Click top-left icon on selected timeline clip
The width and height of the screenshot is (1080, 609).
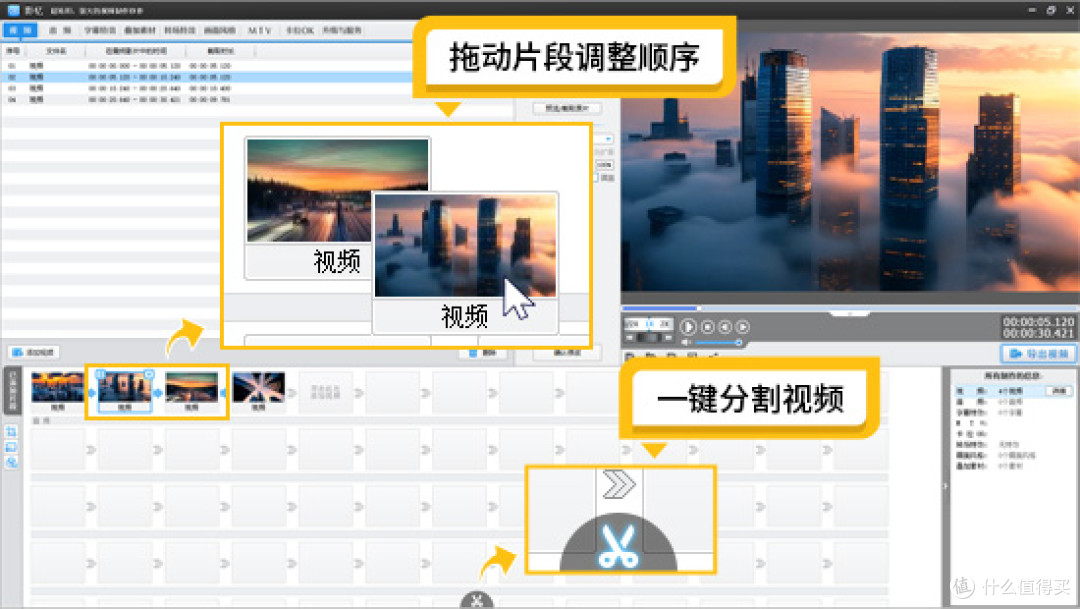tap(101, 374)
